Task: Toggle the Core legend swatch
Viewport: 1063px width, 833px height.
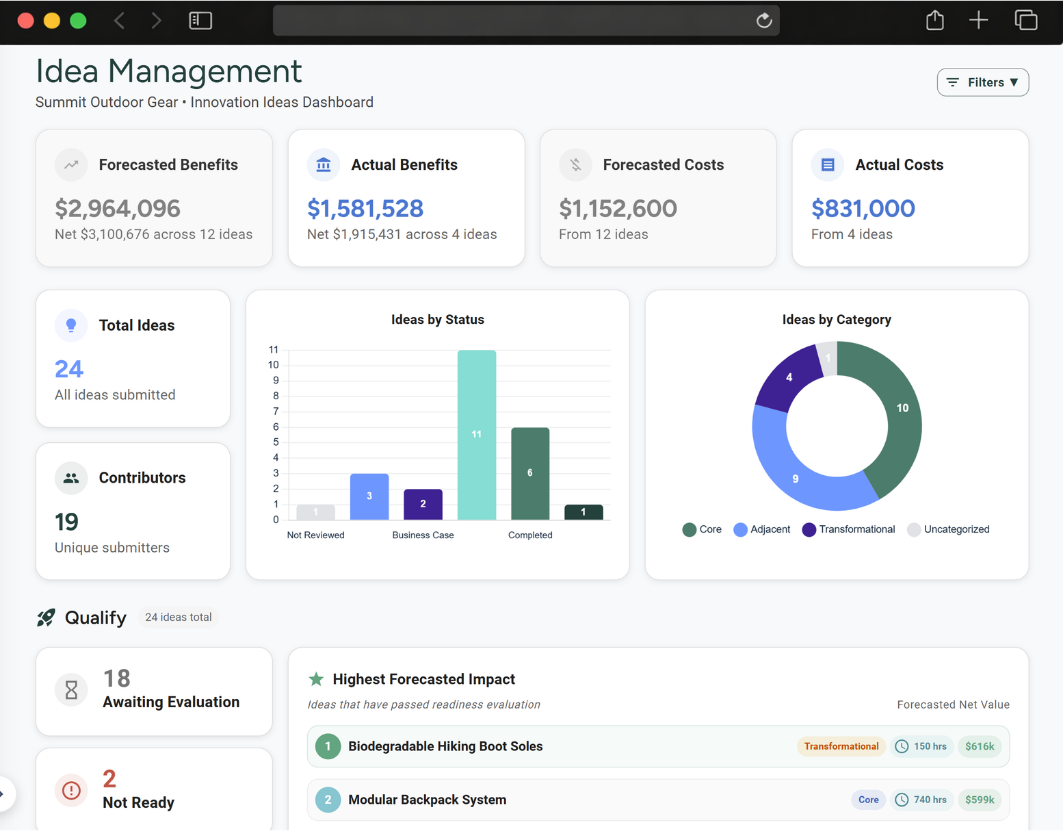Action: [689, 530]
